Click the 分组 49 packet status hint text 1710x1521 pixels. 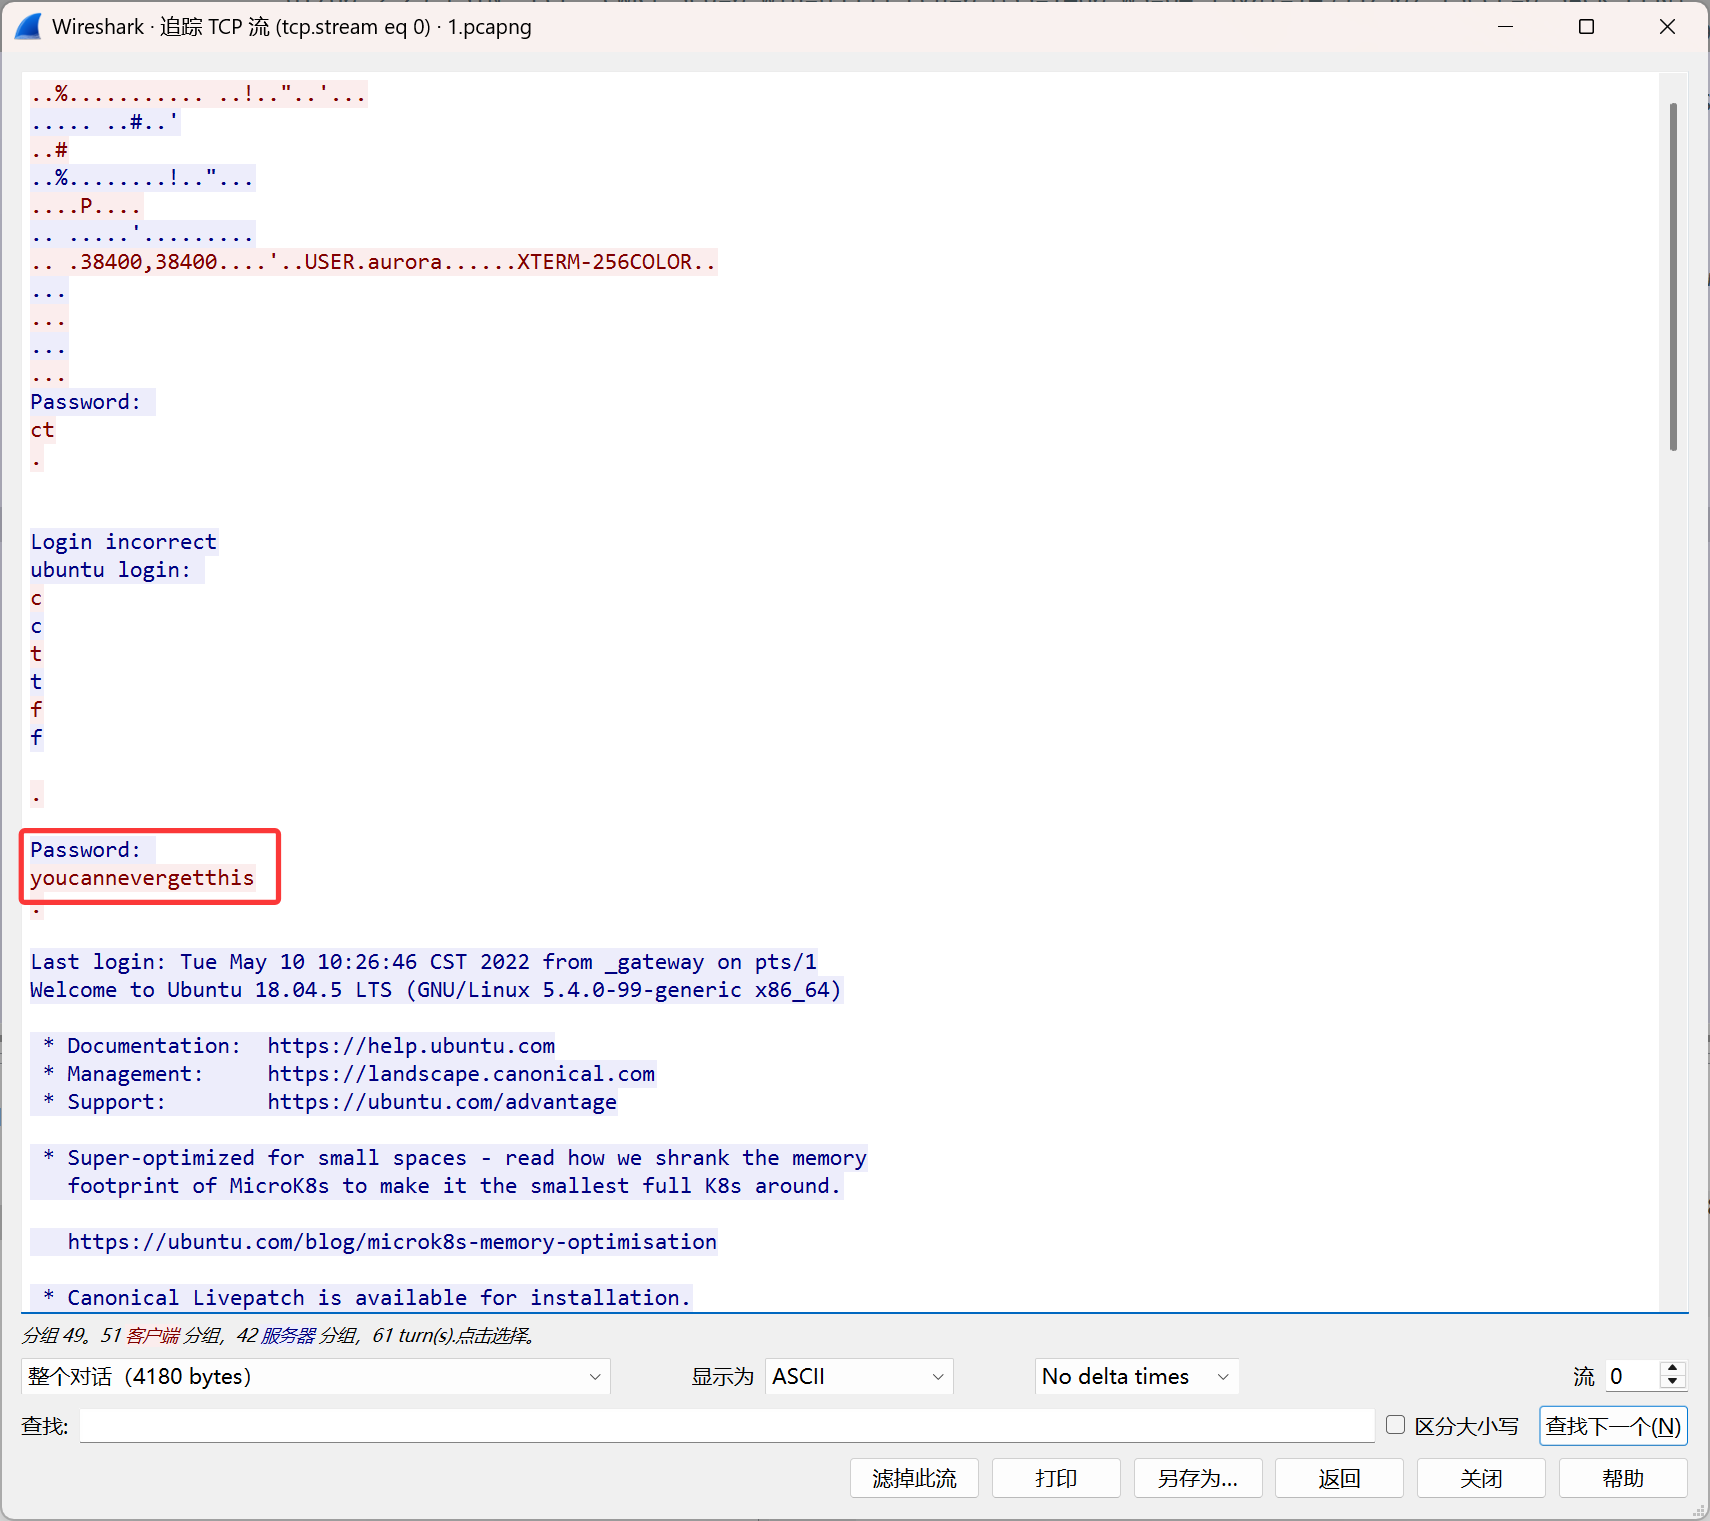(279, 1335)
